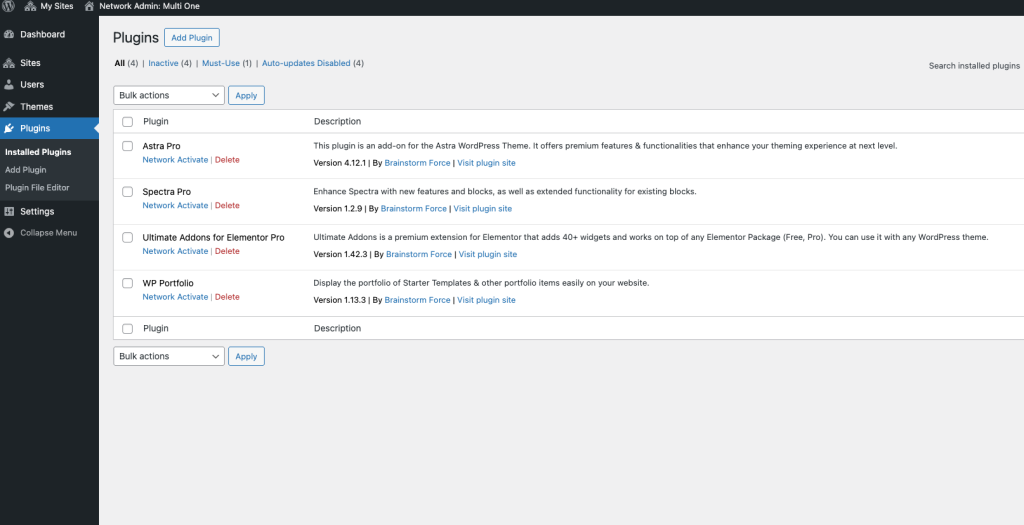This screenshot has width=1024, height=525.
Task: Click the WP Portfolio plugin name
Action: pyautogui.click(x=168, y=283)
